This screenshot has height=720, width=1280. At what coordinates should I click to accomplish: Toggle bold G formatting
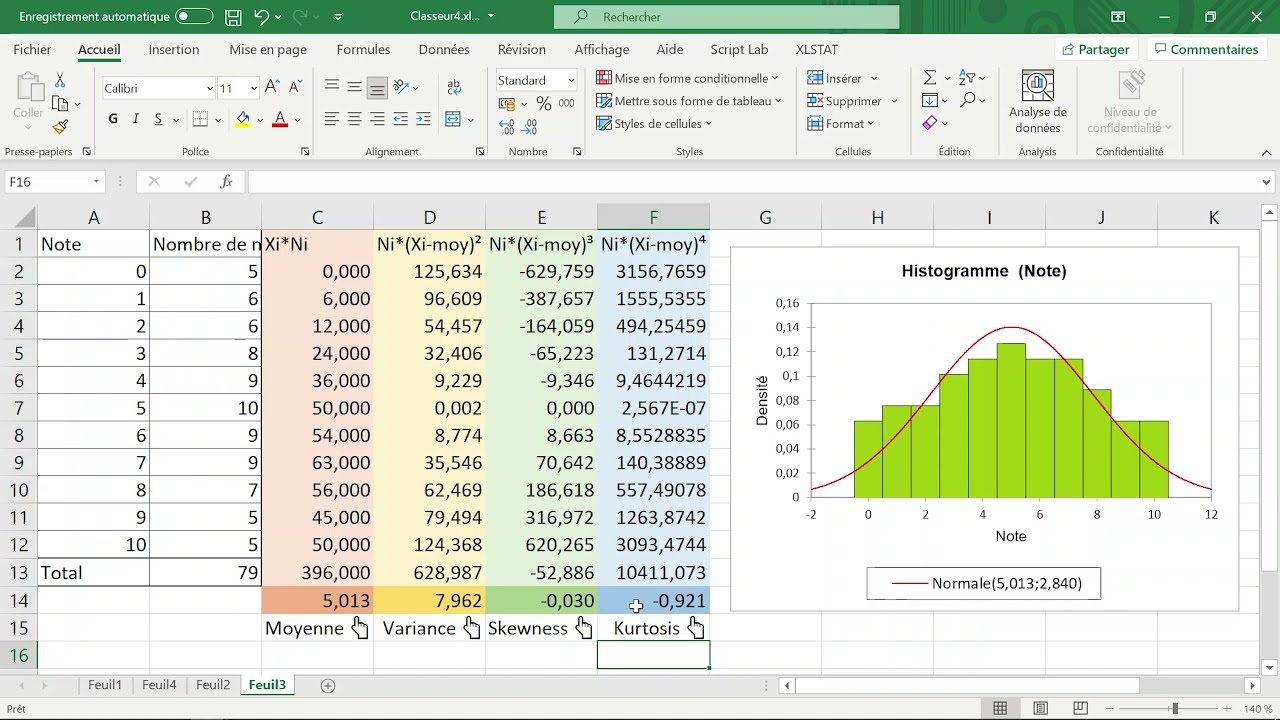pyautogui.click(x=113, y=119)
